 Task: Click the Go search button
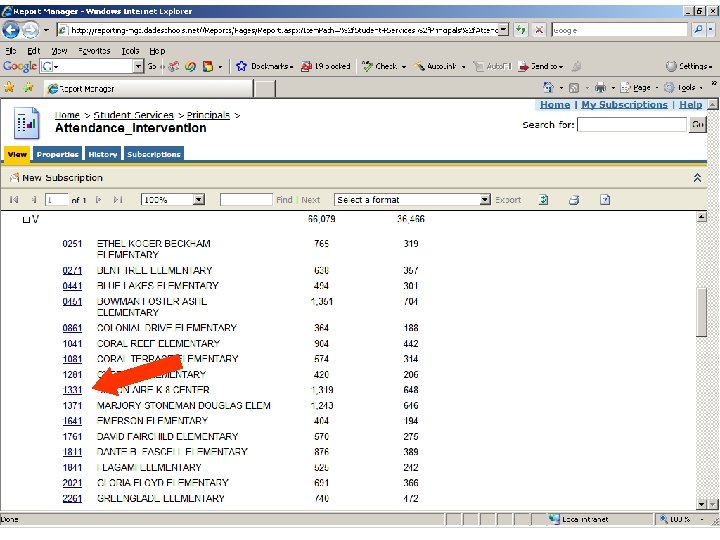pos(698,124)
